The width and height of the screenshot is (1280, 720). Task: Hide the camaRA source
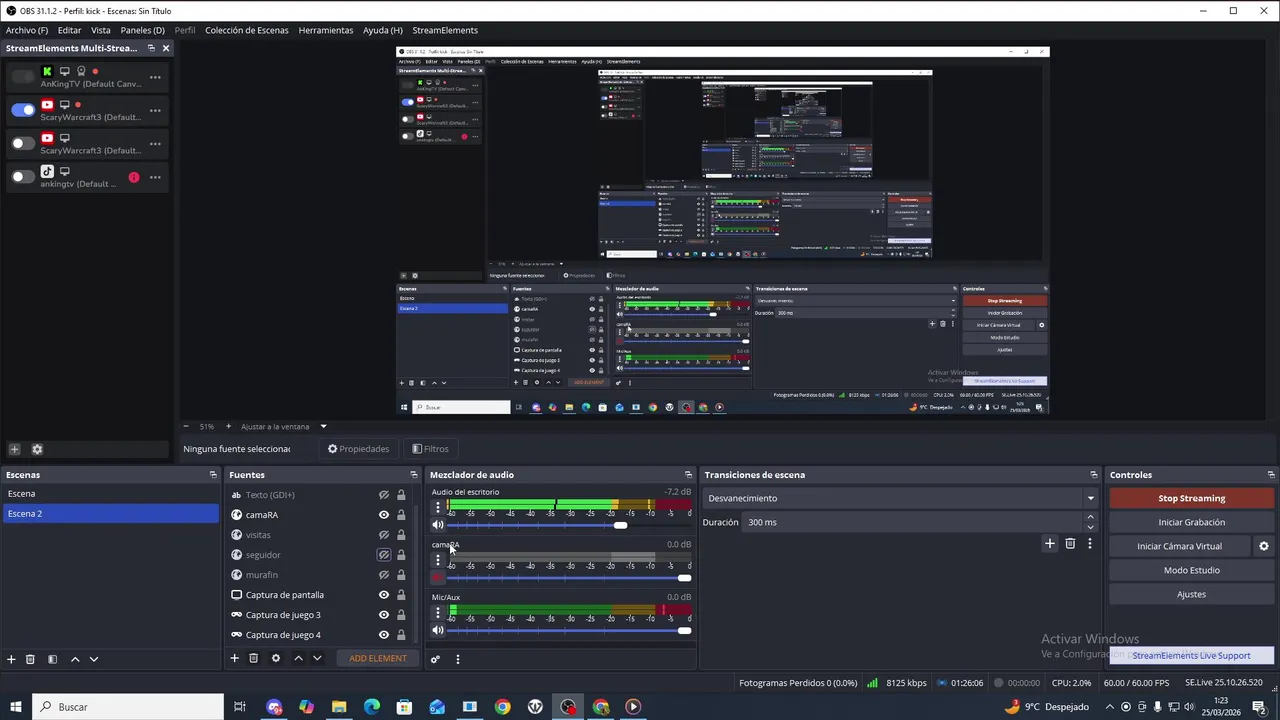point(383,515)
